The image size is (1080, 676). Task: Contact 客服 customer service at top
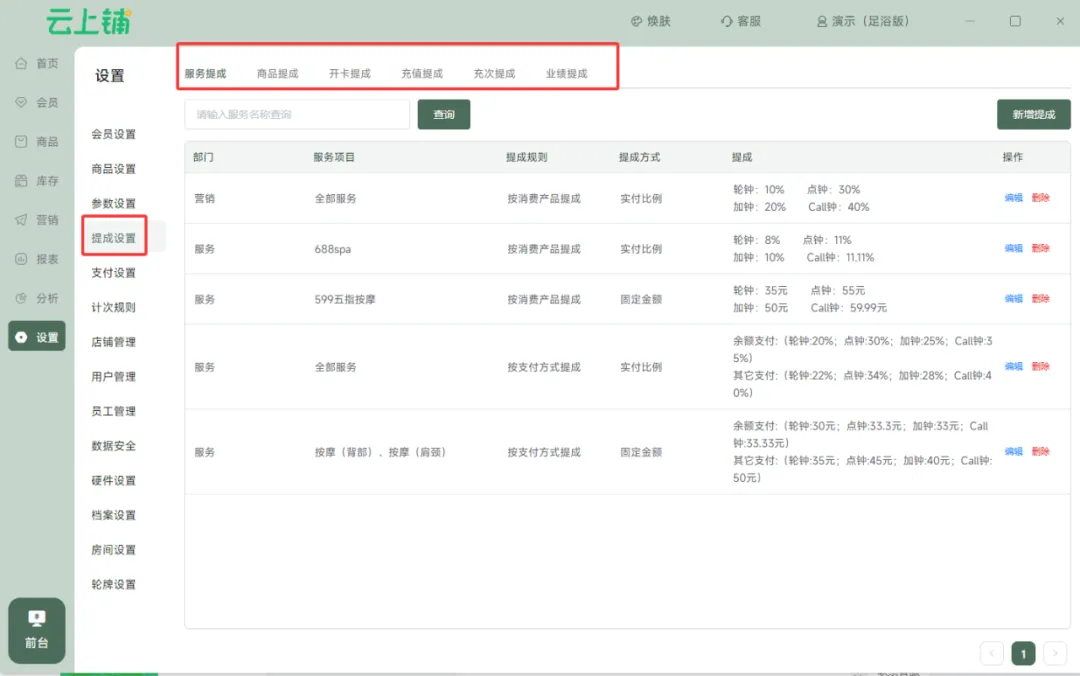click(x=741, y=21)
